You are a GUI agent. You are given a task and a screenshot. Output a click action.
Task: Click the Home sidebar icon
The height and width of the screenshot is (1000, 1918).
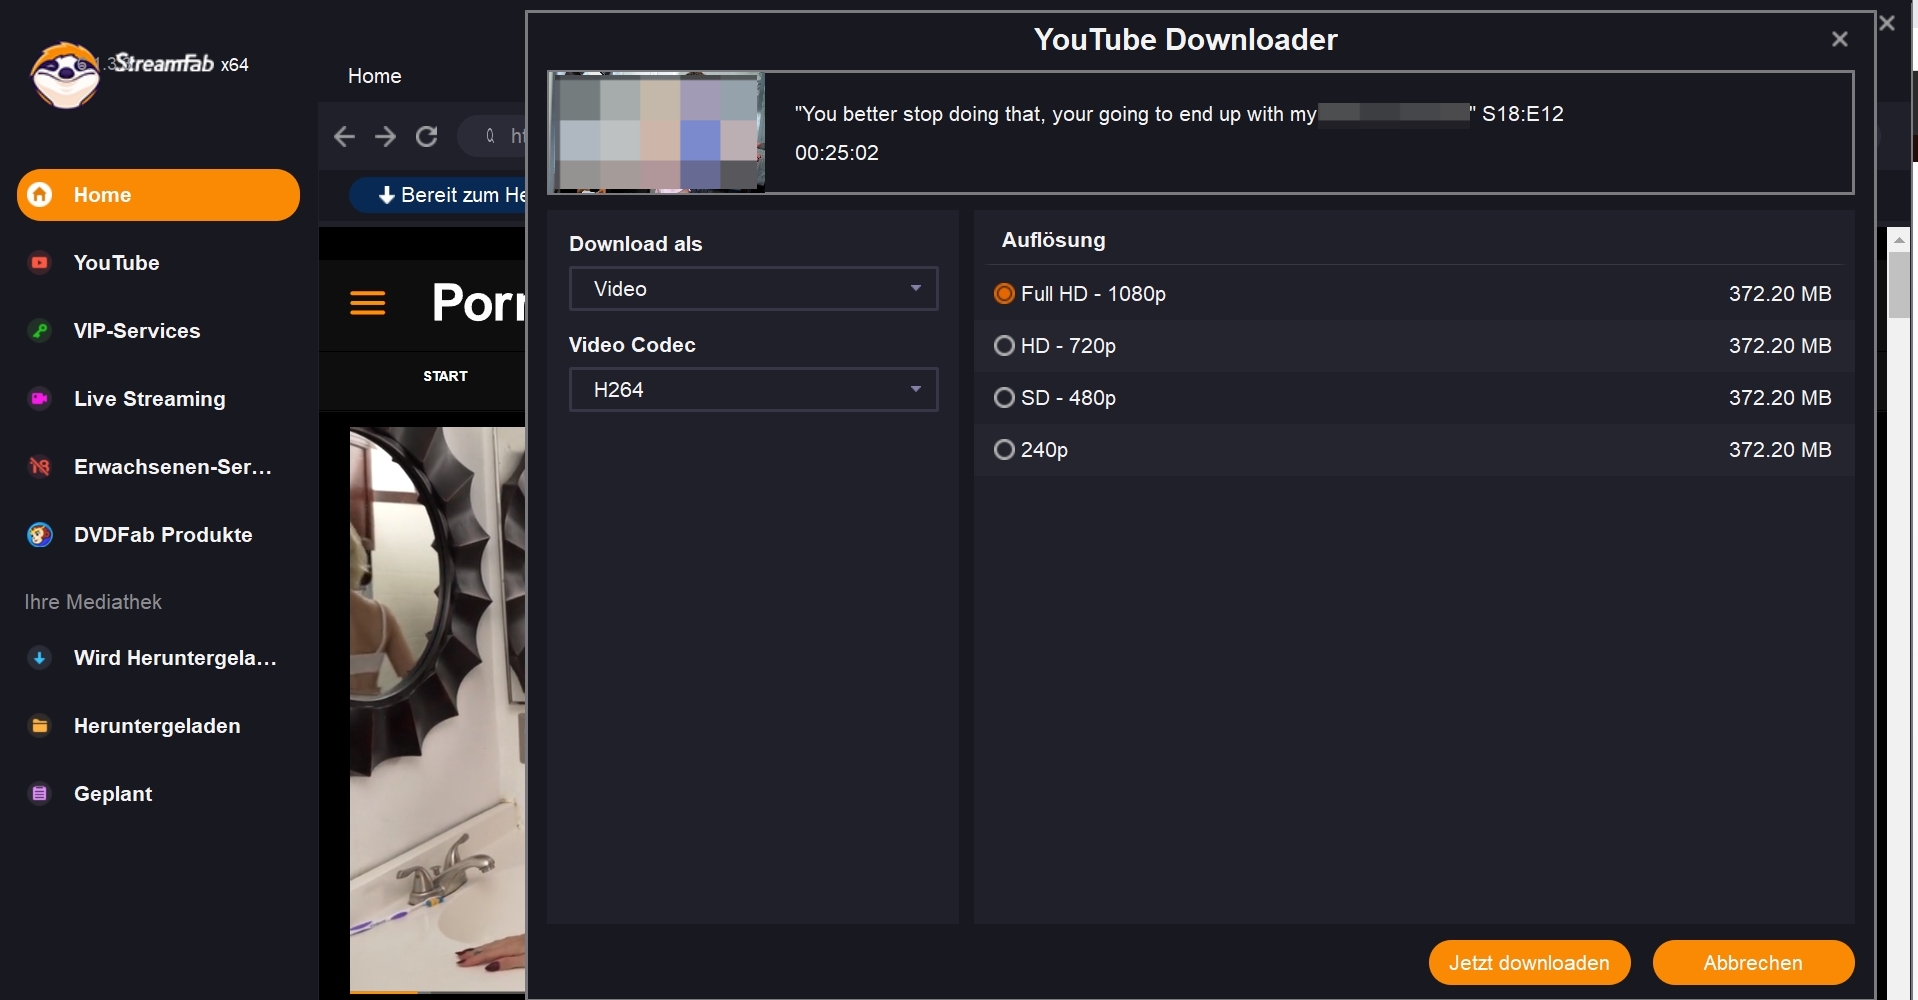click(x=40, y=195)
